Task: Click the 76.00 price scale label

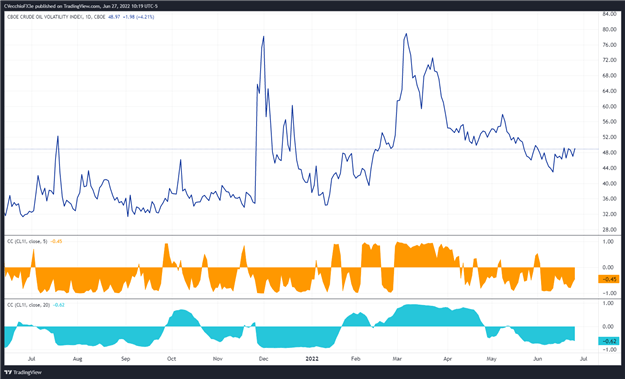Action: (610, 45)
